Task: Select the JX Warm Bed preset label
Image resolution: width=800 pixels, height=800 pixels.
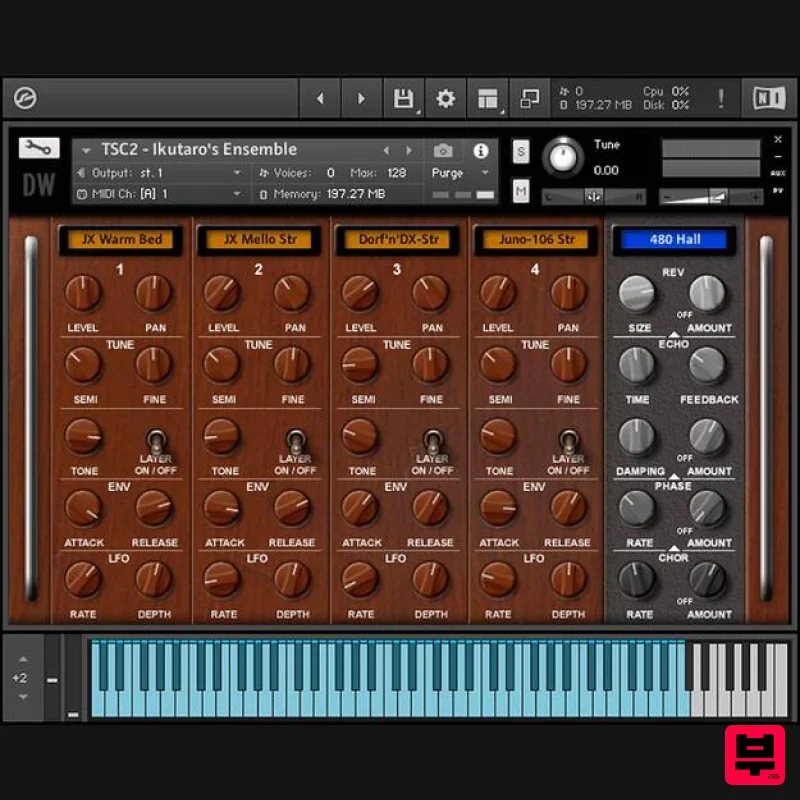Action: click(121, 240)
